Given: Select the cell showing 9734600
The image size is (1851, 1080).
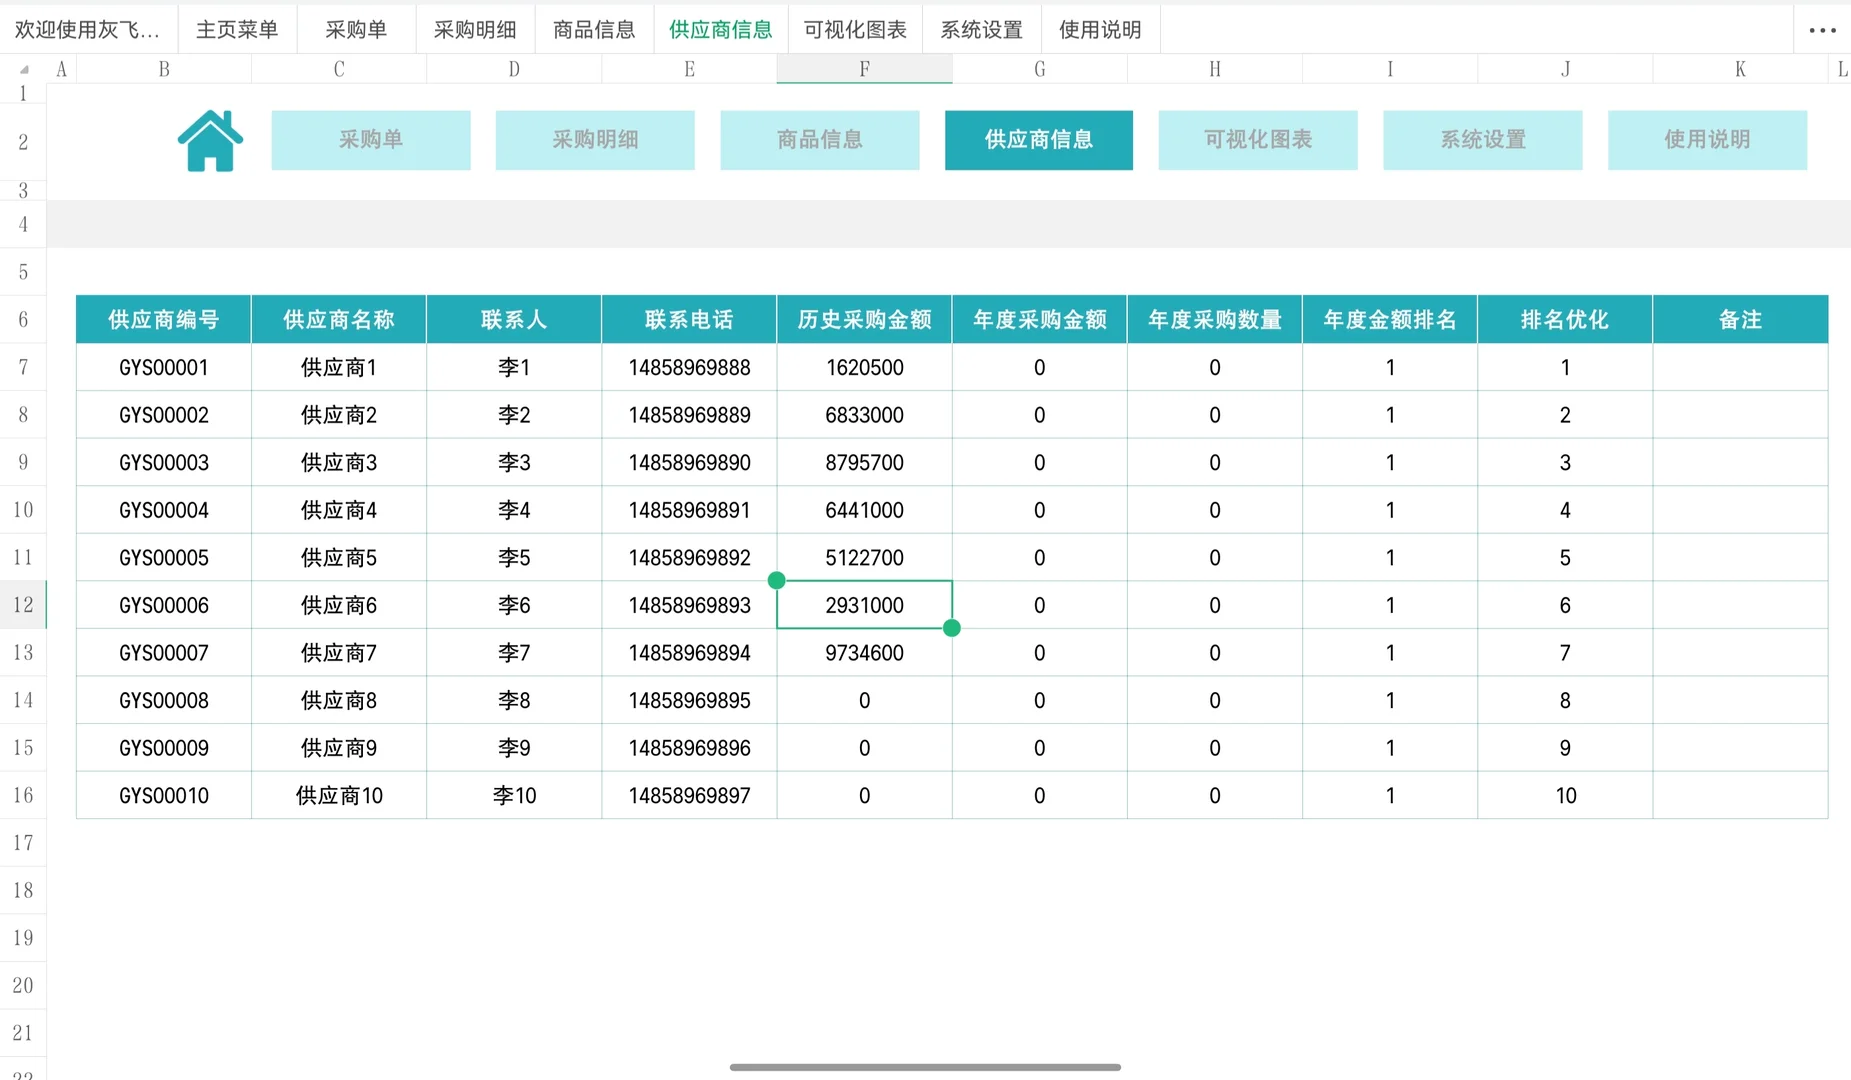Looking at the screenshot, I should coord(864,652).
